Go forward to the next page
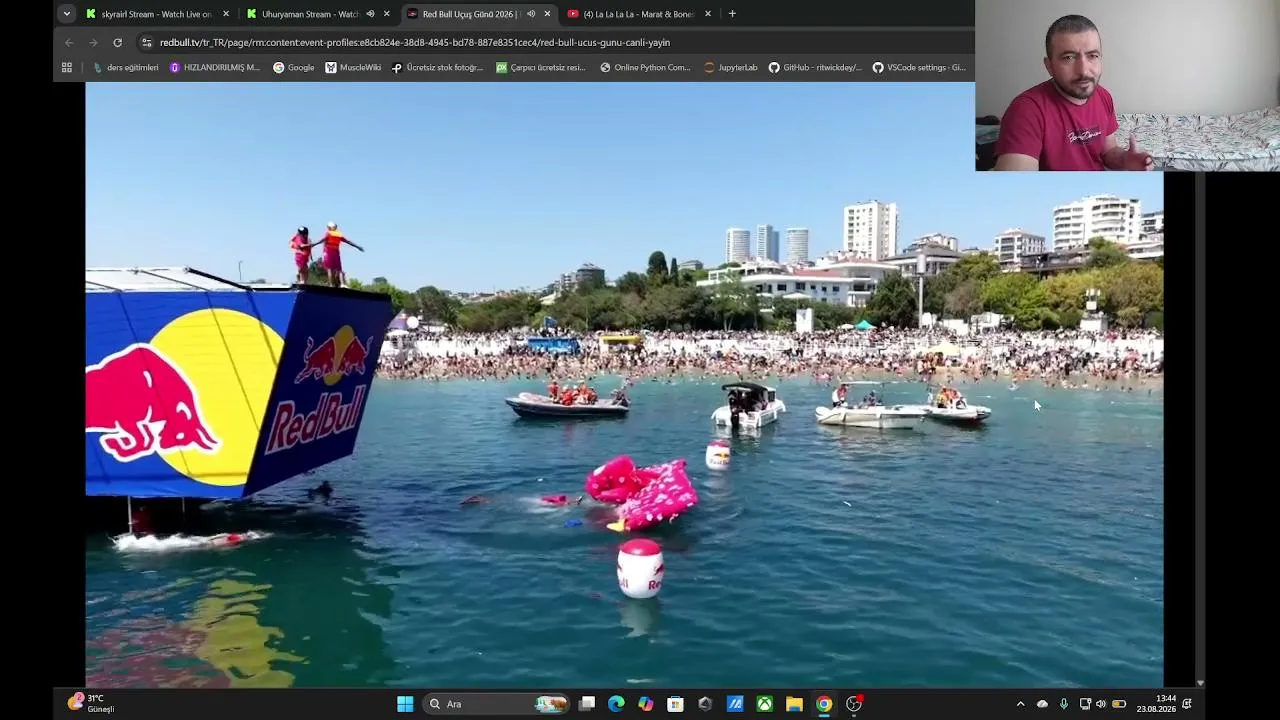The width and height of the screenshot is (1280, 720). pos(93,43)
